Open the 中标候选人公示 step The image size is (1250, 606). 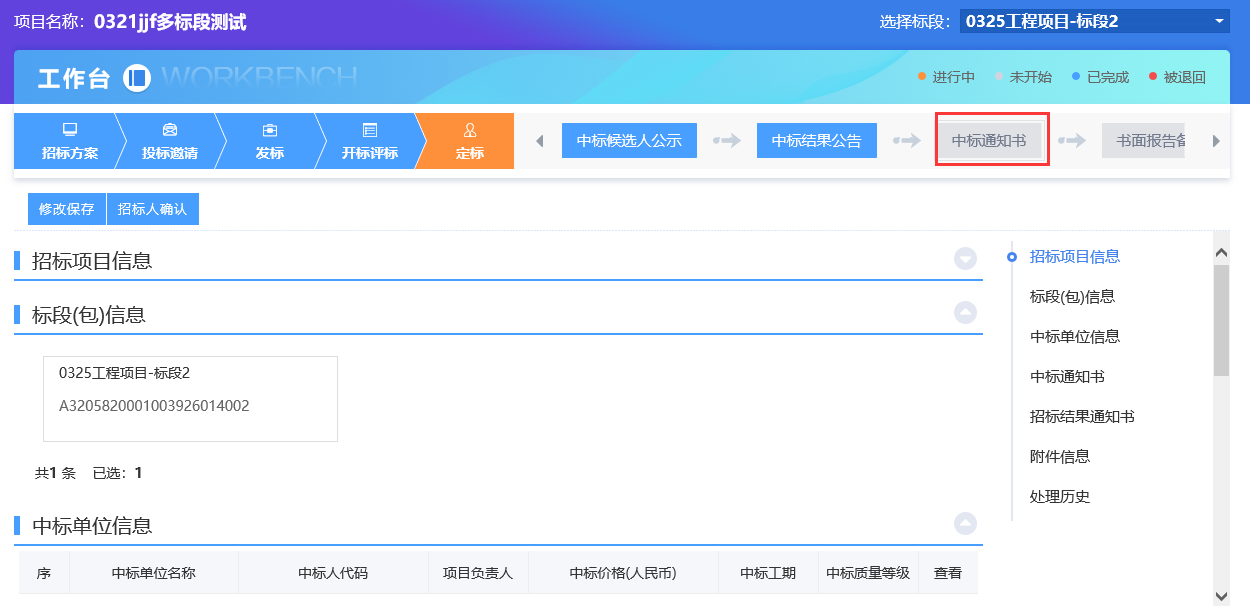pos(629,141)
